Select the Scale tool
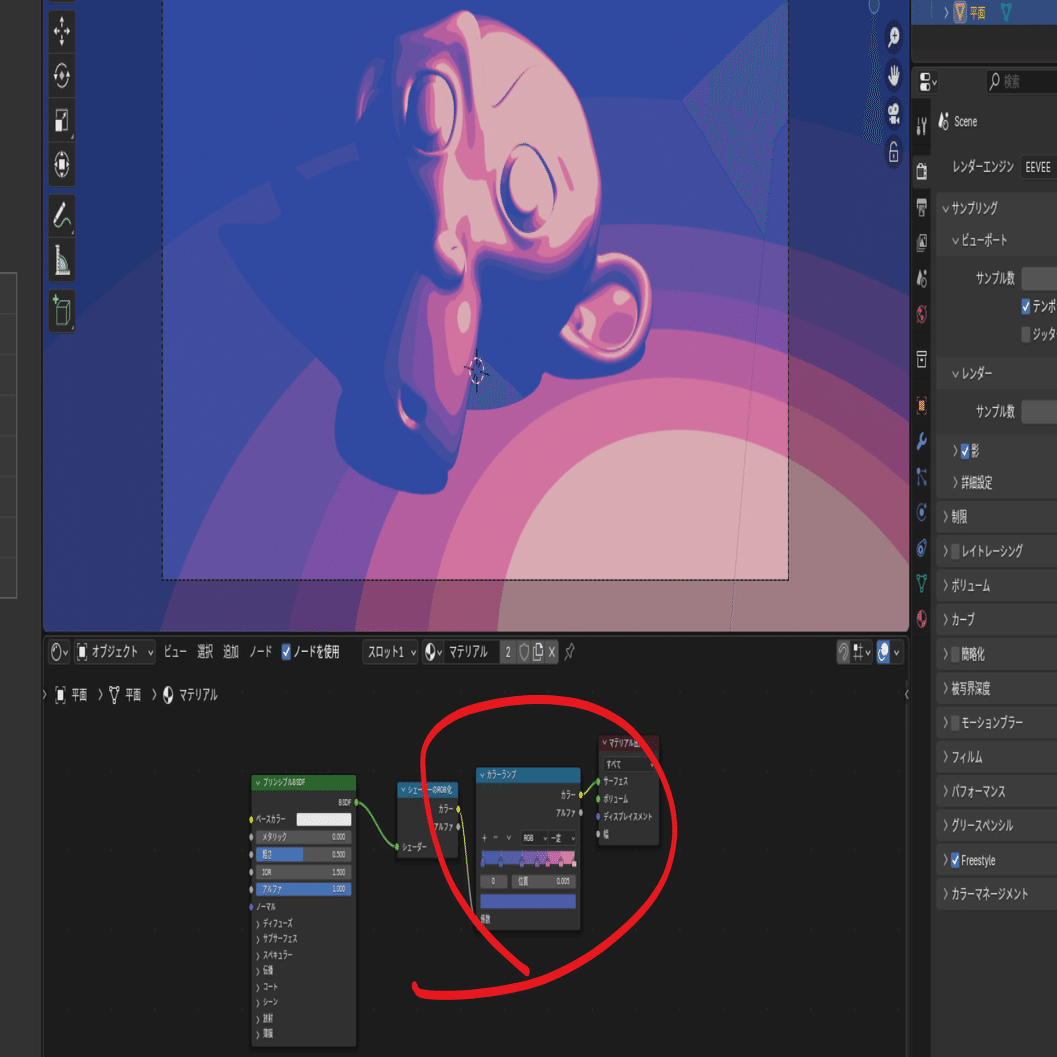This screenshot has width=1057, height=1057. pyautogui.click(x=61, y=121)
